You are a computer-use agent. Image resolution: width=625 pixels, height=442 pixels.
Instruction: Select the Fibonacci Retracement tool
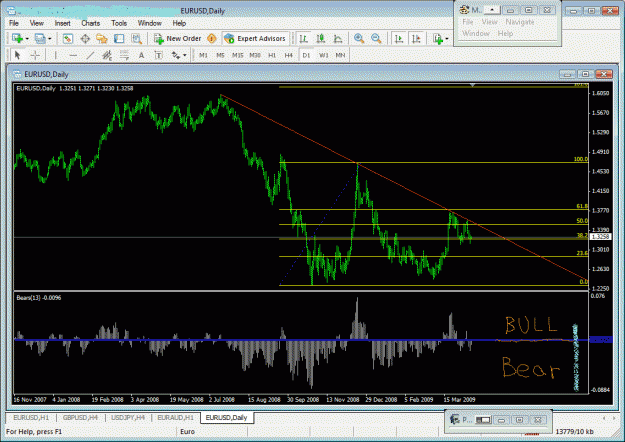coord(124,55)
